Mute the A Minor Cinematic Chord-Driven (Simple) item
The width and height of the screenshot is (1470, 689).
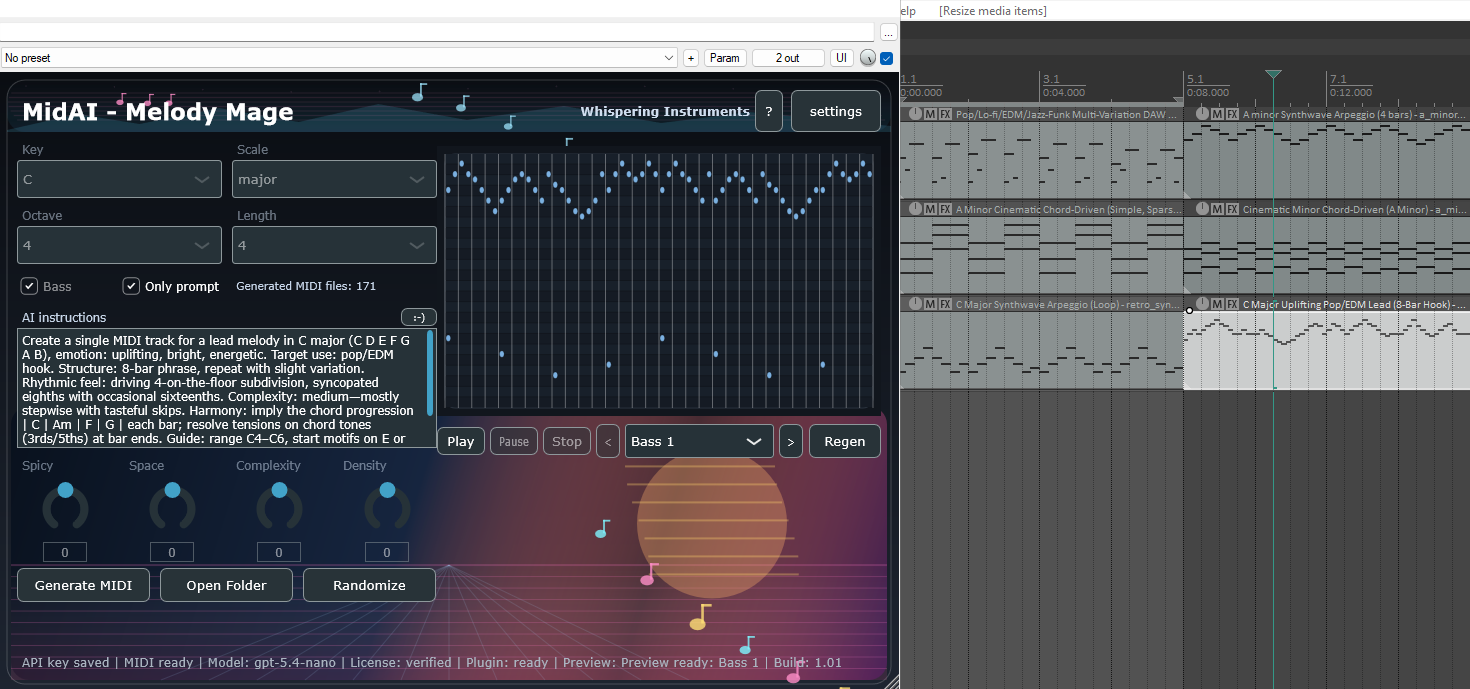coord(930,209)
